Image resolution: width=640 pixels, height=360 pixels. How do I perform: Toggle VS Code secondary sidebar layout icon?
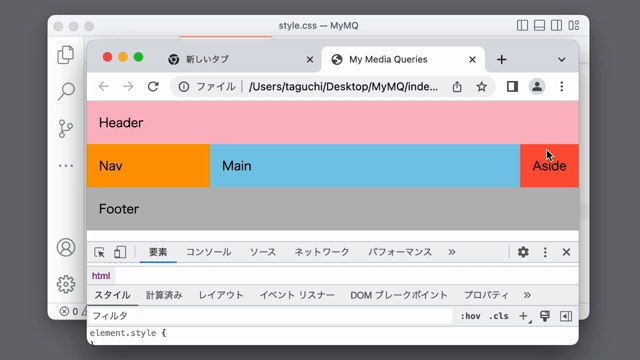(556, 25)
